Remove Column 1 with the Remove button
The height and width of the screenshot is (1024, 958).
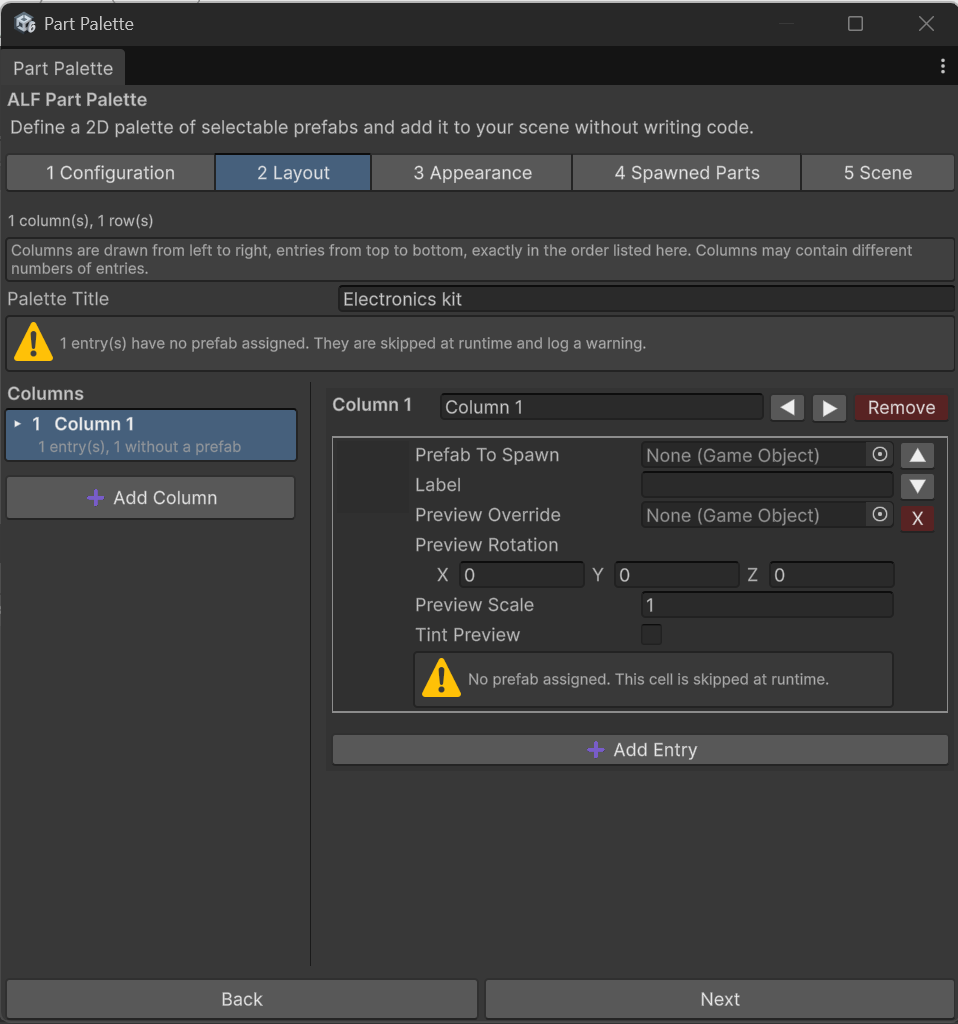tap(901, 408)
